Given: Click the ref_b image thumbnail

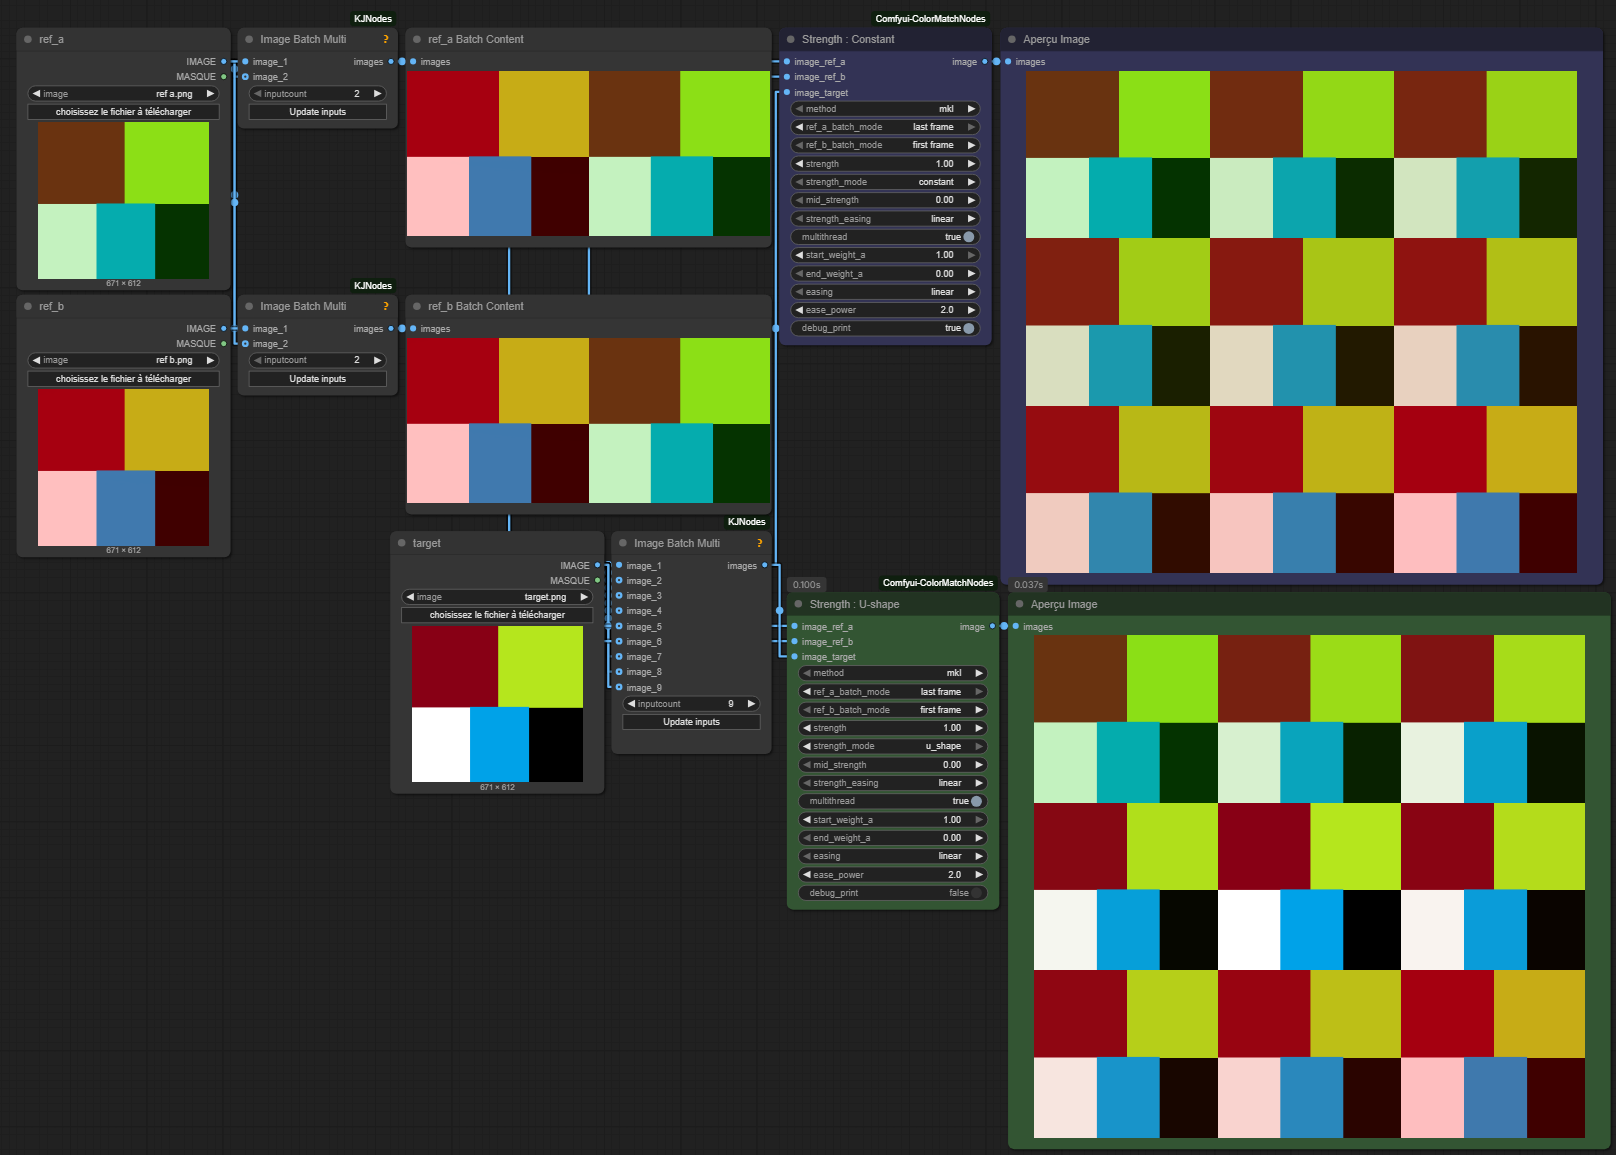Looking at the screenshot, I should click(124, 467).
